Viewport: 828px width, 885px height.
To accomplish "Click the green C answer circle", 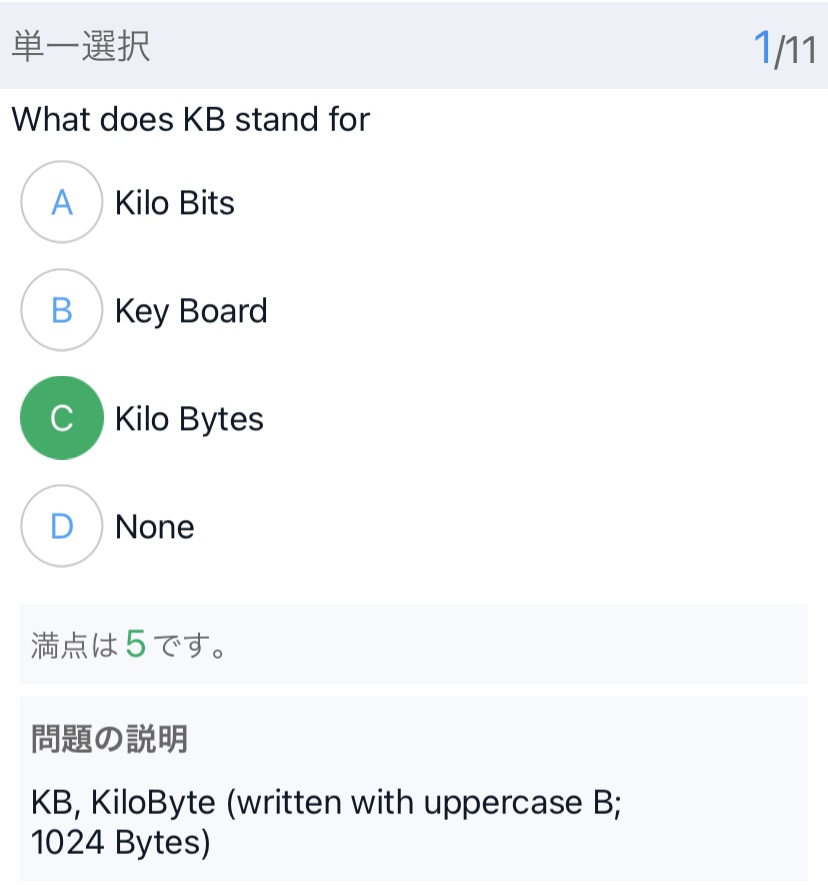I will pos(62,418).
